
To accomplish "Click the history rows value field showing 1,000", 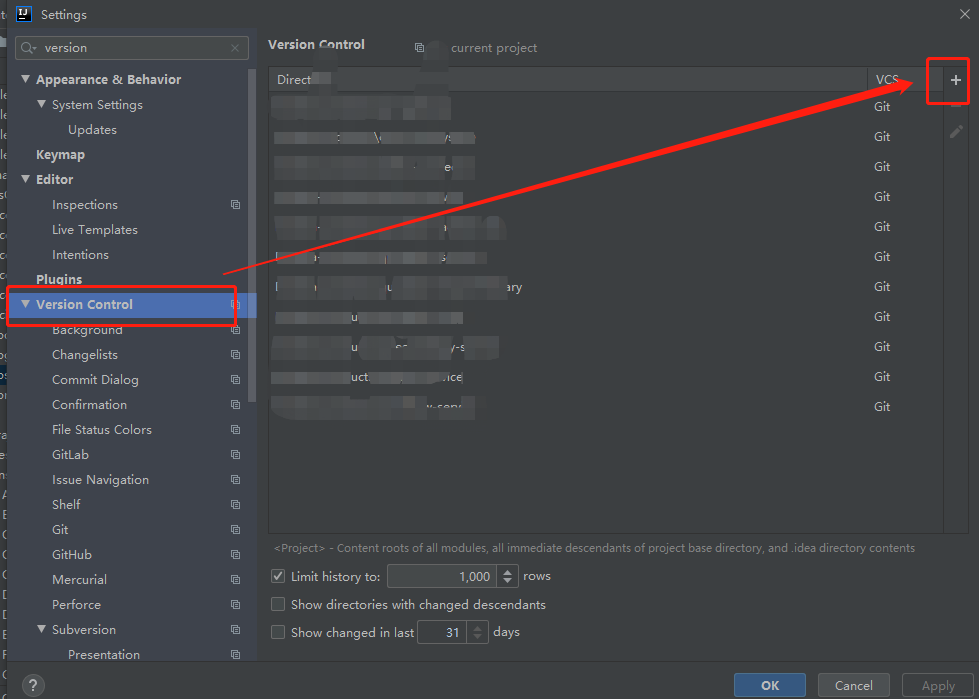I will pyautogui.click(x=442, y=576).
